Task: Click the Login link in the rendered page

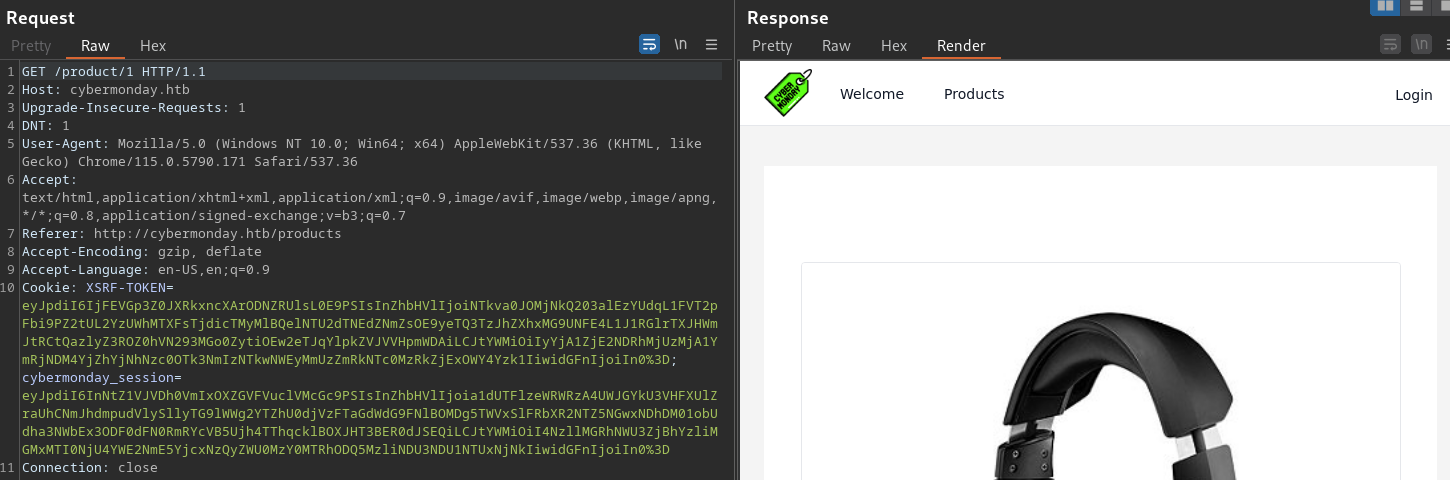Action: (x=1414, y=95)
